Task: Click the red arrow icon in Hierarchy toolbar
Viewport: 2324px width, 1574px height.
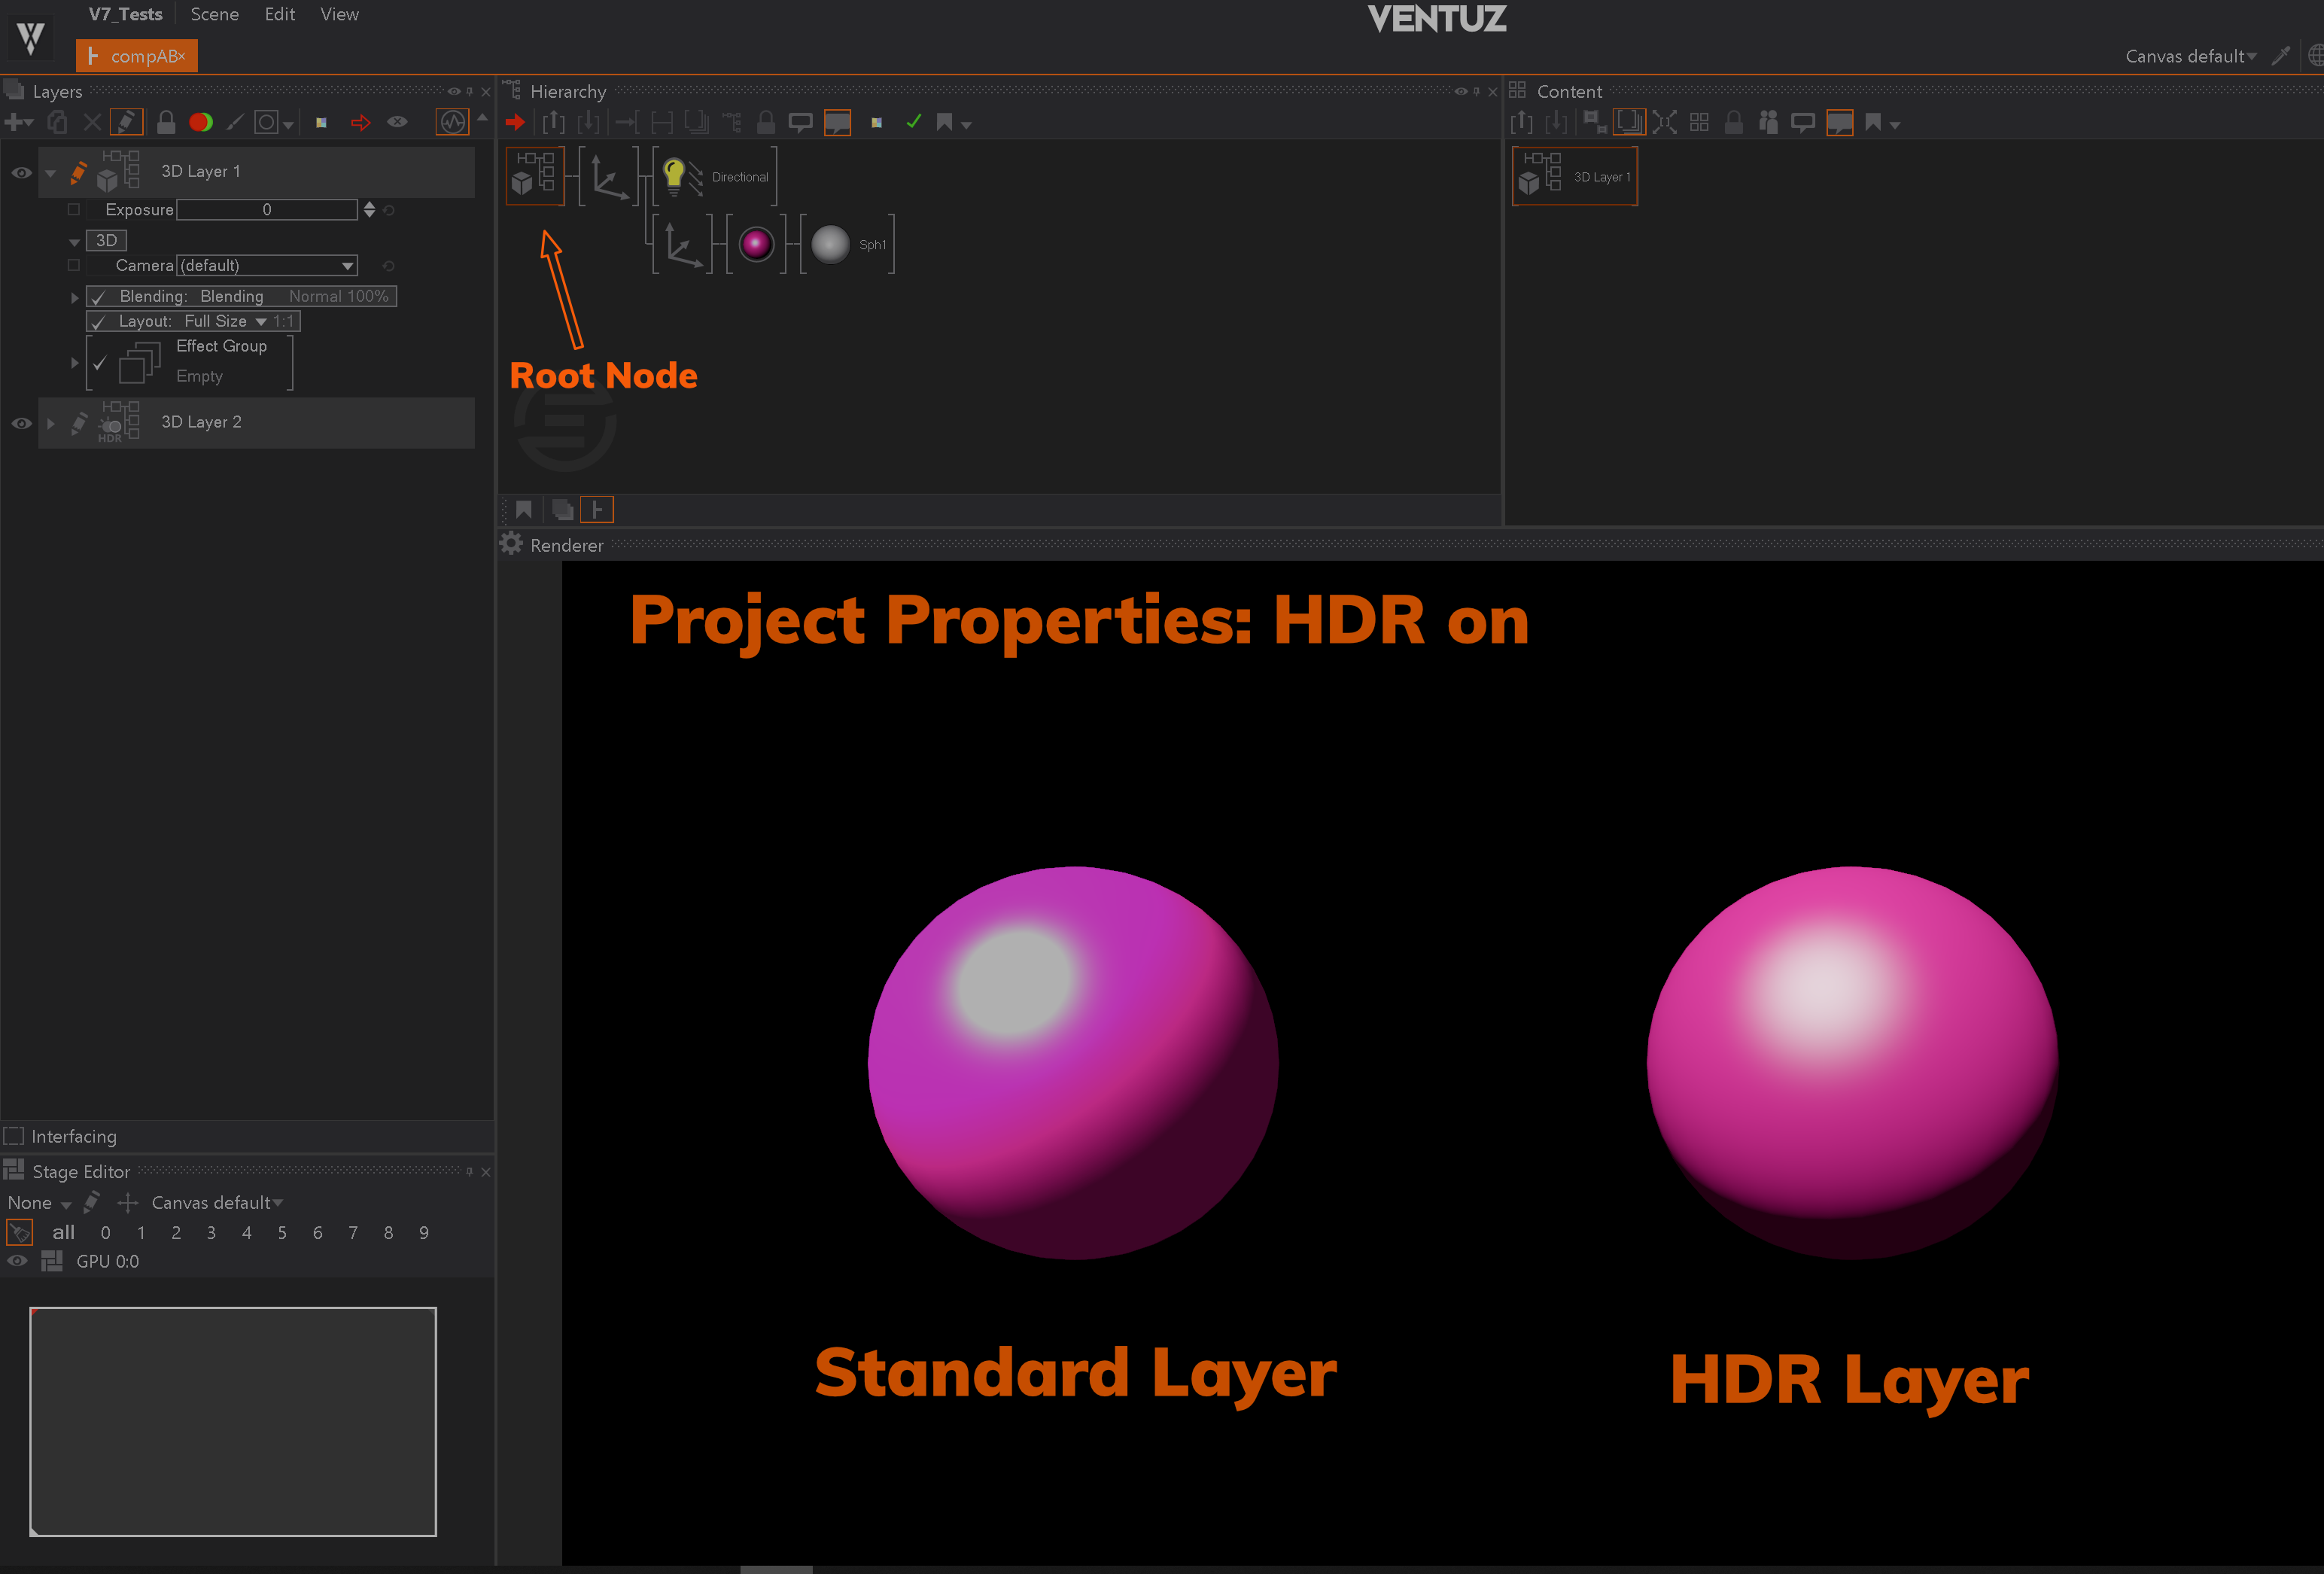Action: [515, 122]
